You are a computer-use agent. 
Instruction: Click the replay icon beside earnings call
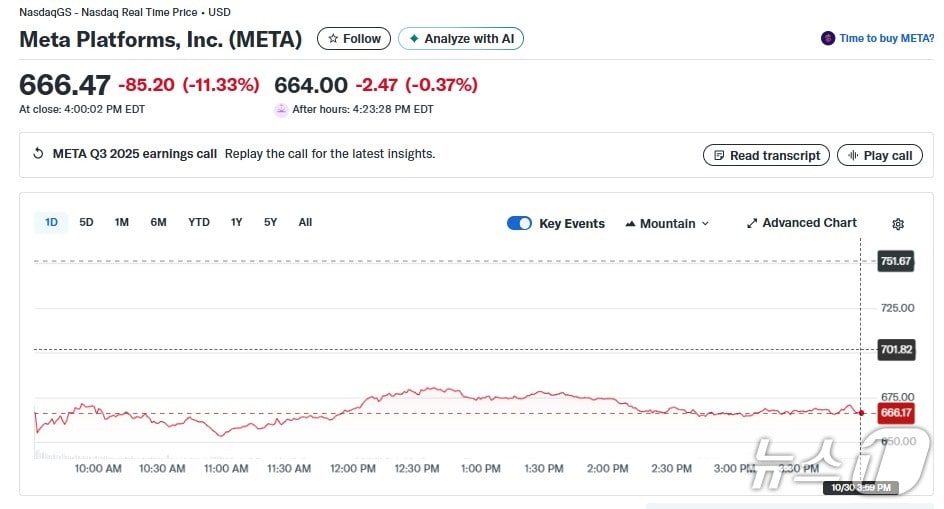(39, 154)
